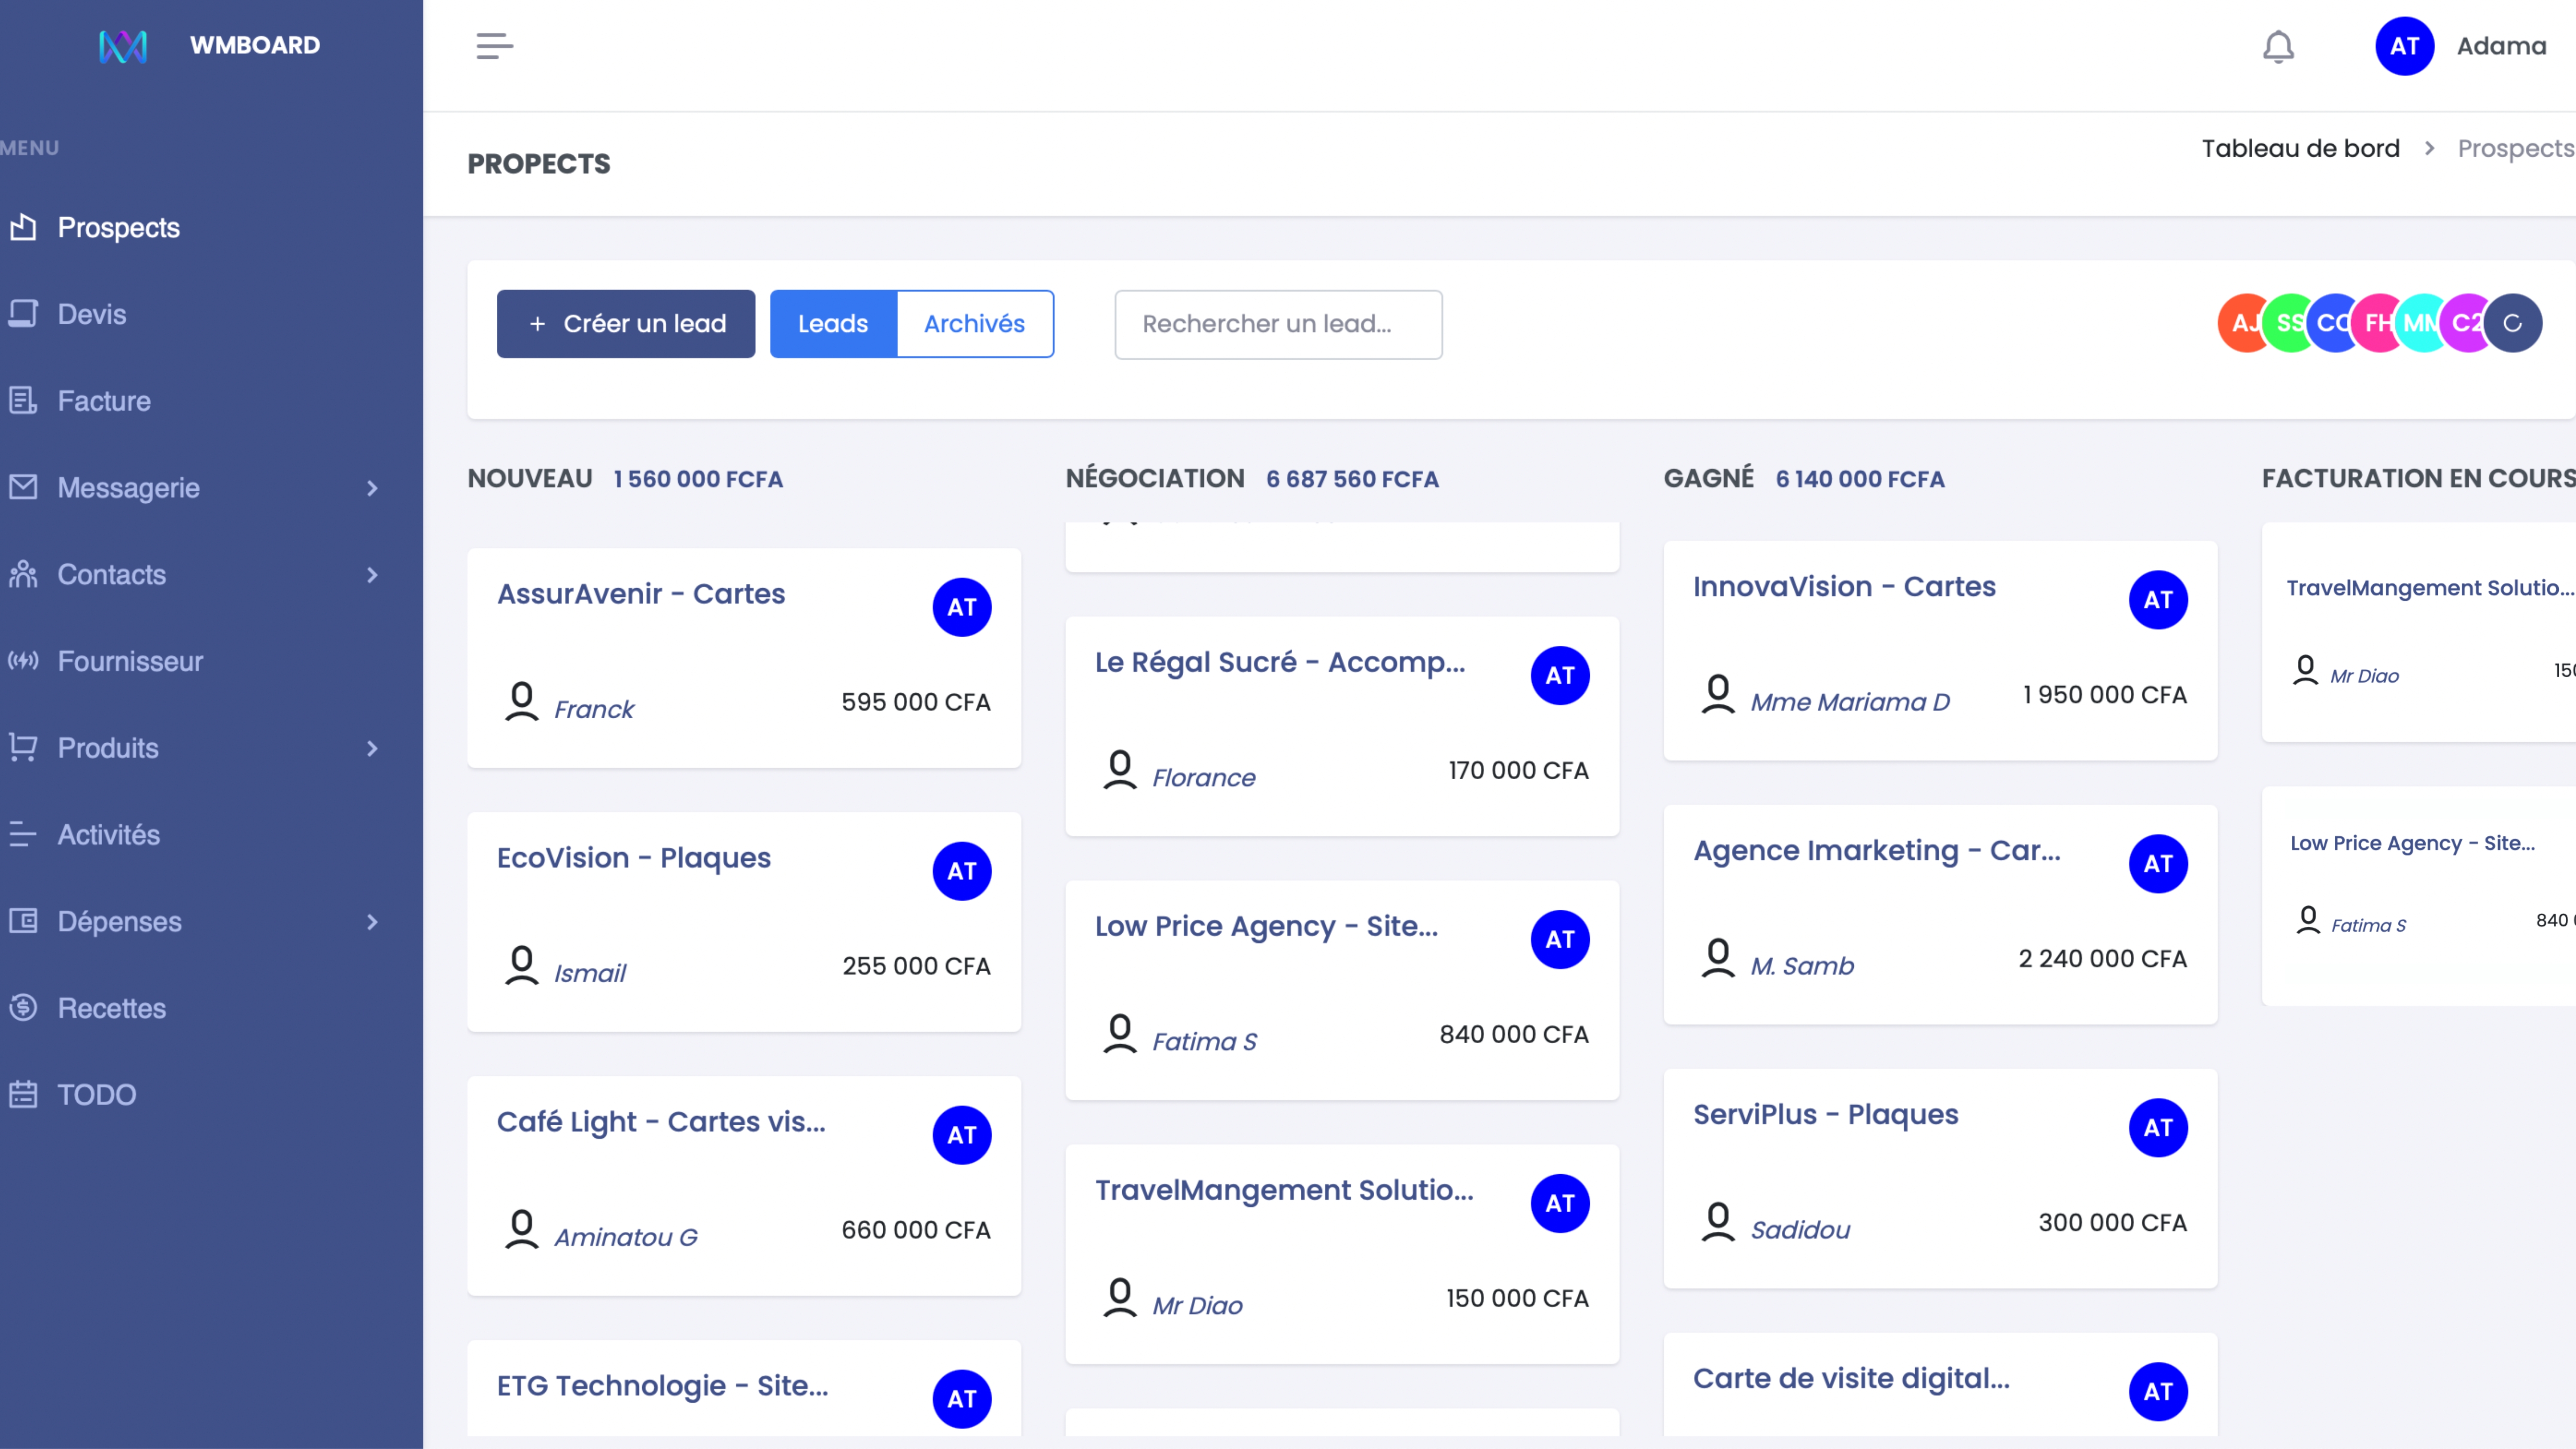Click the Prospects breadcrumb link

click(x=2515, y=148)
